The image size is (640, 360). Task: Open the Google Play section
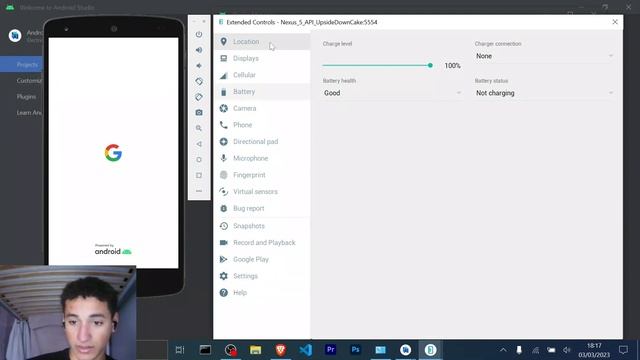[x=262, y=259]
